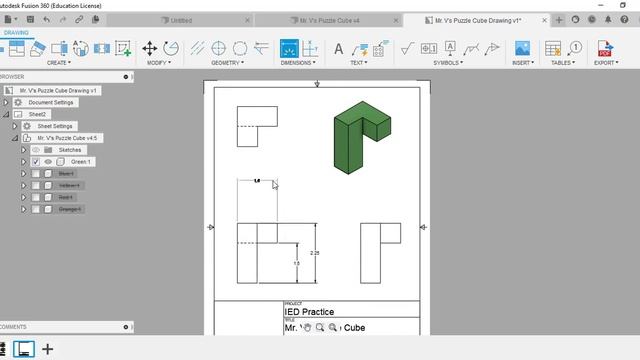Collapse the Comments panel dot button
The image size is (640, 360).
pos(126,327)
